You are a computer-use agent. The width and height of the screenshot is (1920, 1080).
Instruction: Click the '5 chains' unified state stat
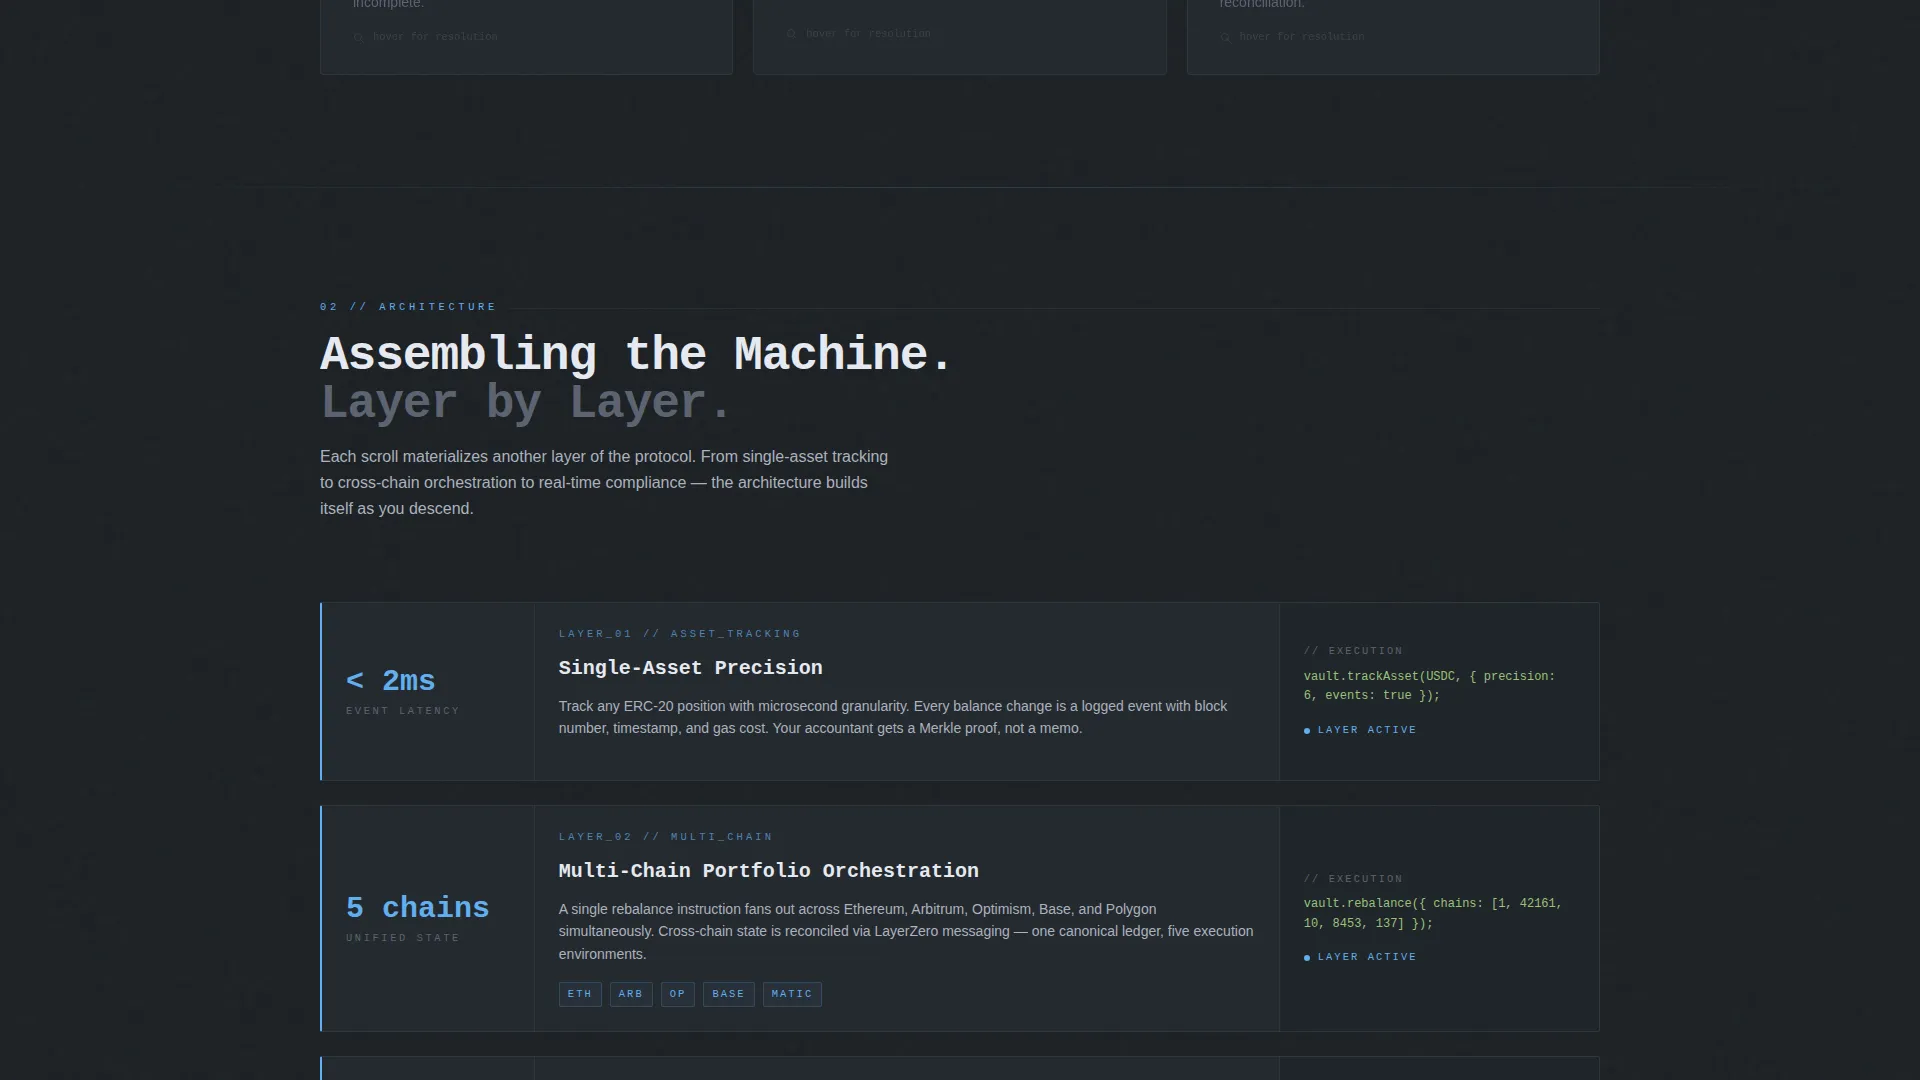click(x=418, y=908)
